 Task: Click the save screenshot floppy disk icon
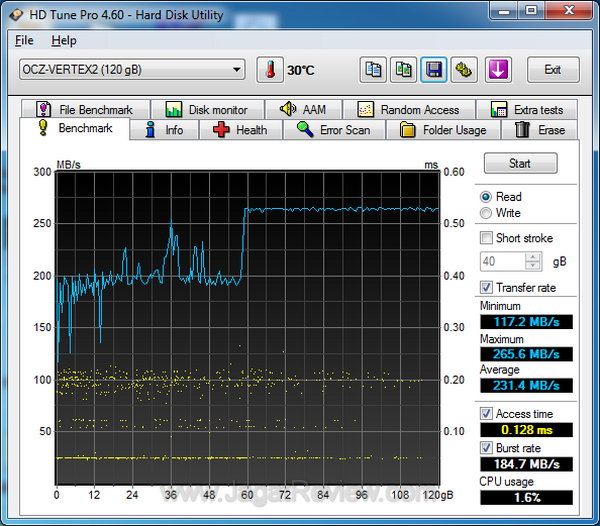(x=434, y=70)
